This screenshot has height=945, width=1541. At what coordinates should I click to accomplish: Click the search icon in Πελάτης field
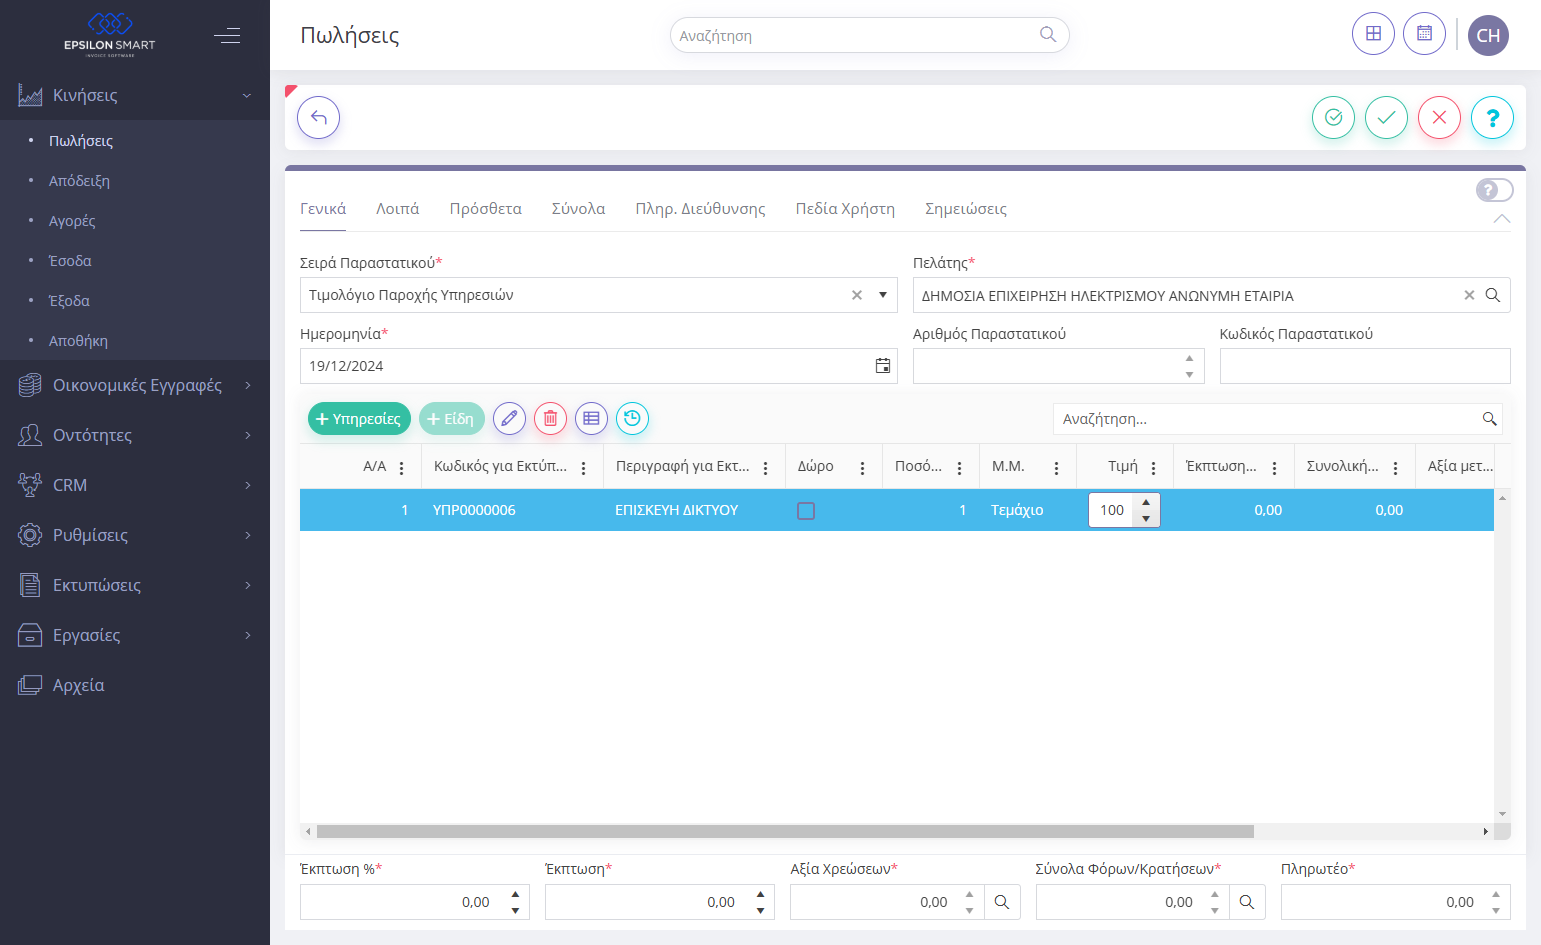[1492, 295]
